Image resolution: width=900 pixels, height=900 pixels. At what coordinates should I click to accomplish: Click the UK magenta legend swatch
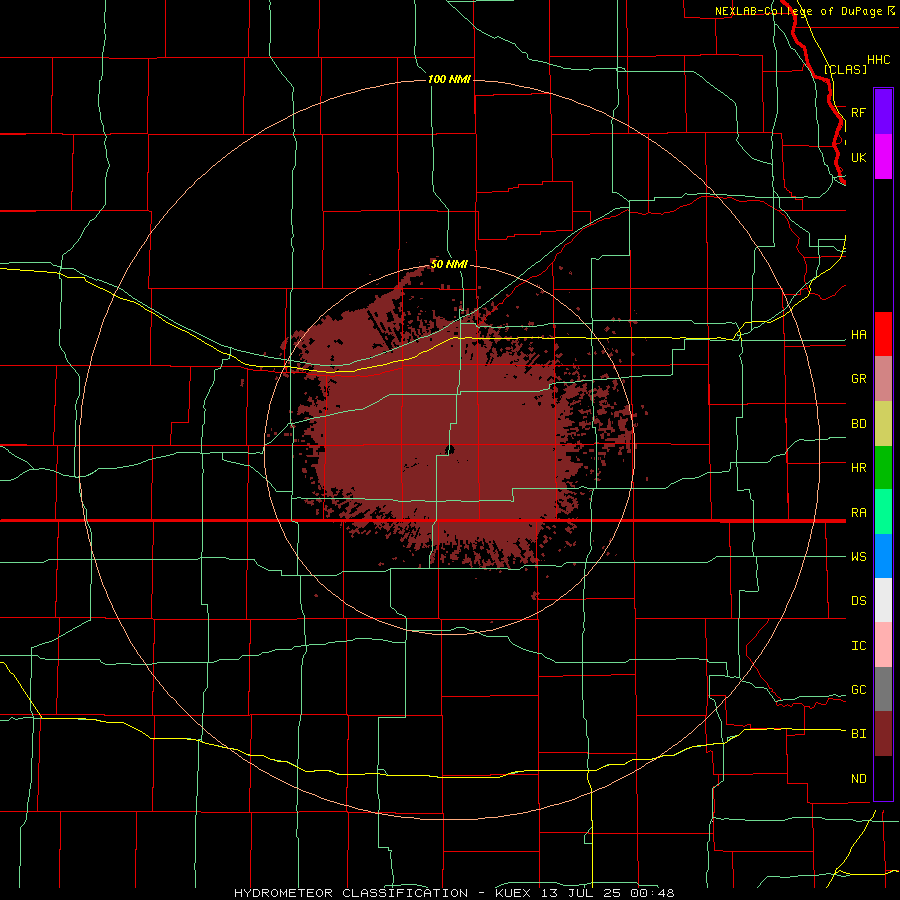pos(883,157)
